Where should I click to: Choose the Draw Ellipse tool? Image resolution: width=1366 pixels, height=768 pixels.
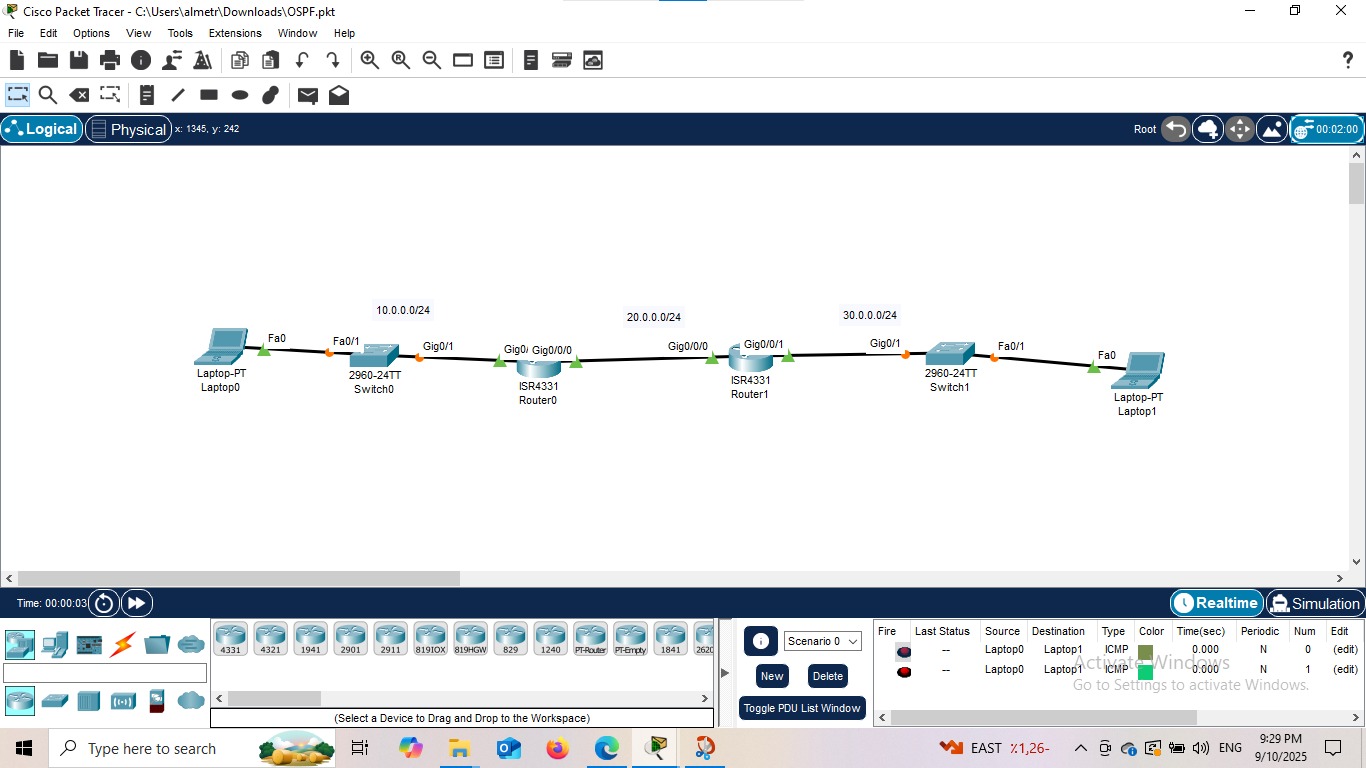coord(240,95)
